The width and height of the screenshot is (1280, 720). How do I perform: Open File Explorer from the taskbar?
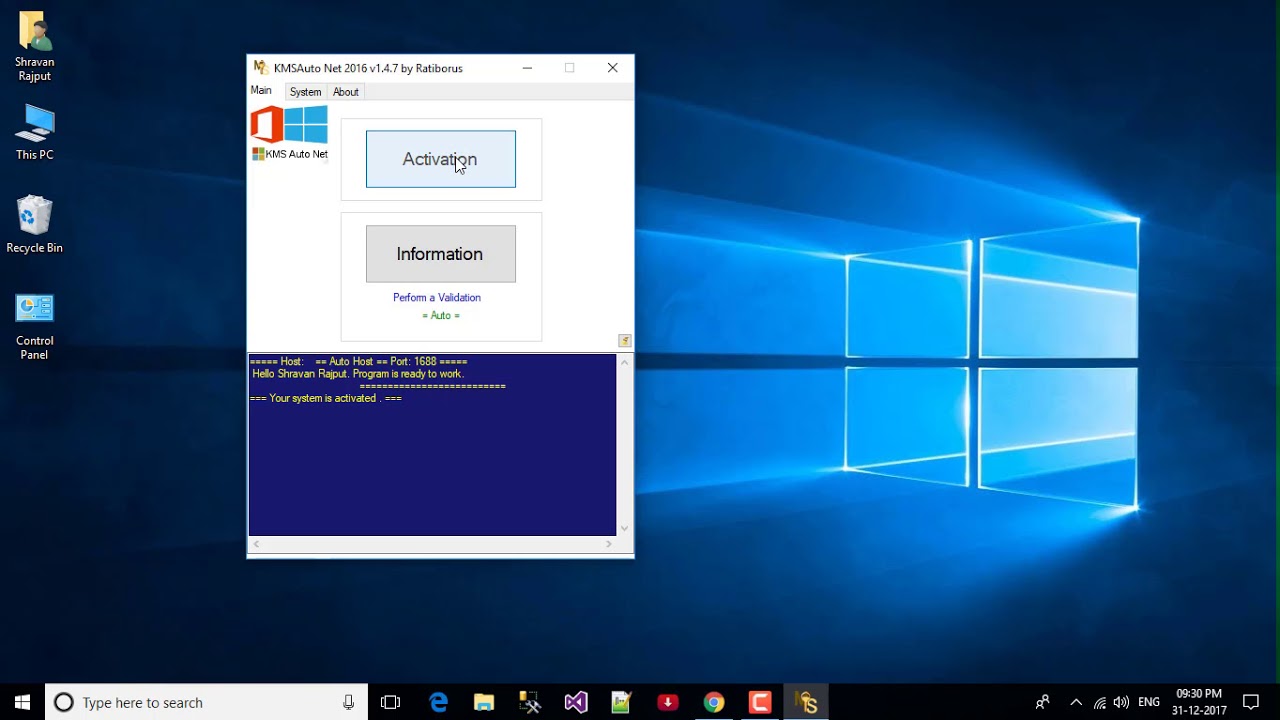[x=484, y=702]
